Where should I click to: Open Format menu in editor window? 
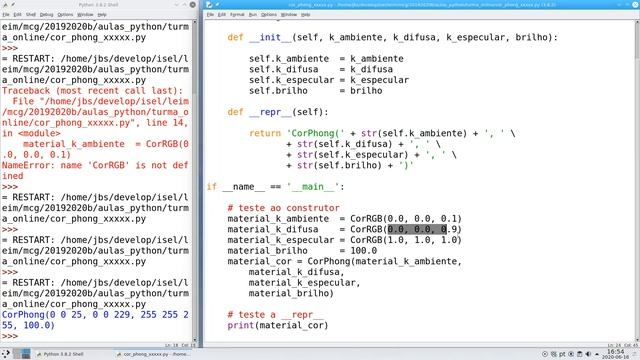(x=237, y=15)
